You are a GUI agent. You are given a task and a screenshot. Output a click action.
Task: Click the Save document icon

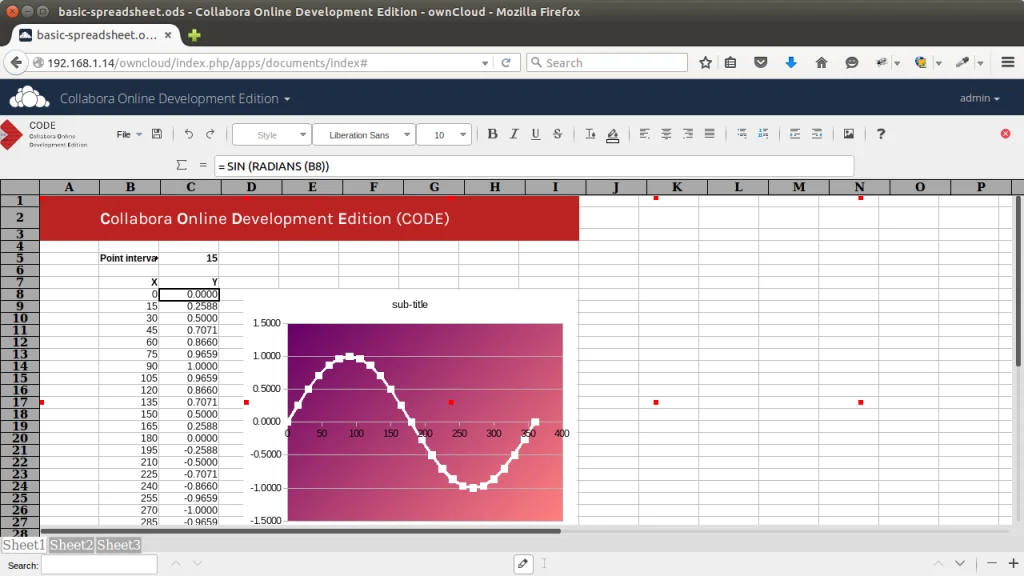click(x=156, y=134)
